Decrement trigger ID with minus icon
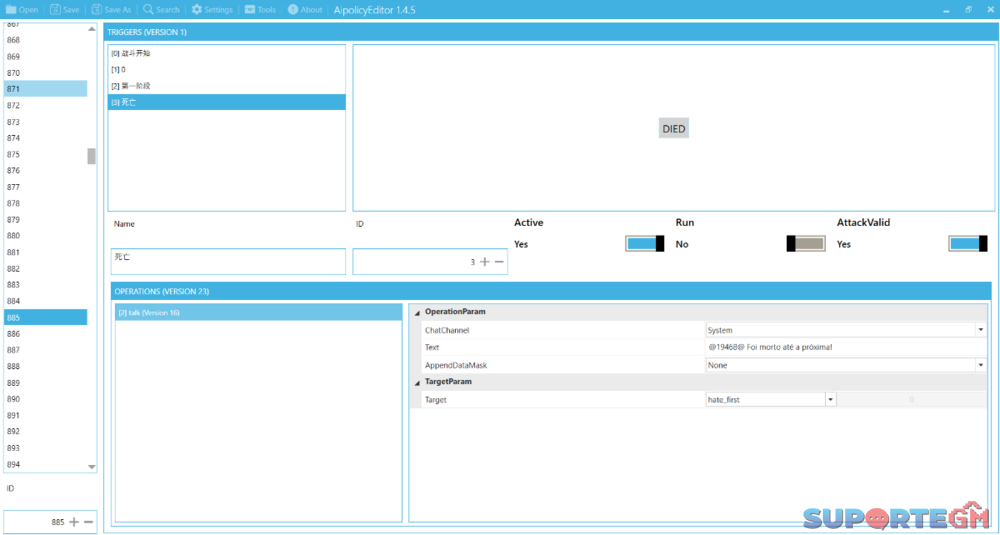 pos(499,262)
